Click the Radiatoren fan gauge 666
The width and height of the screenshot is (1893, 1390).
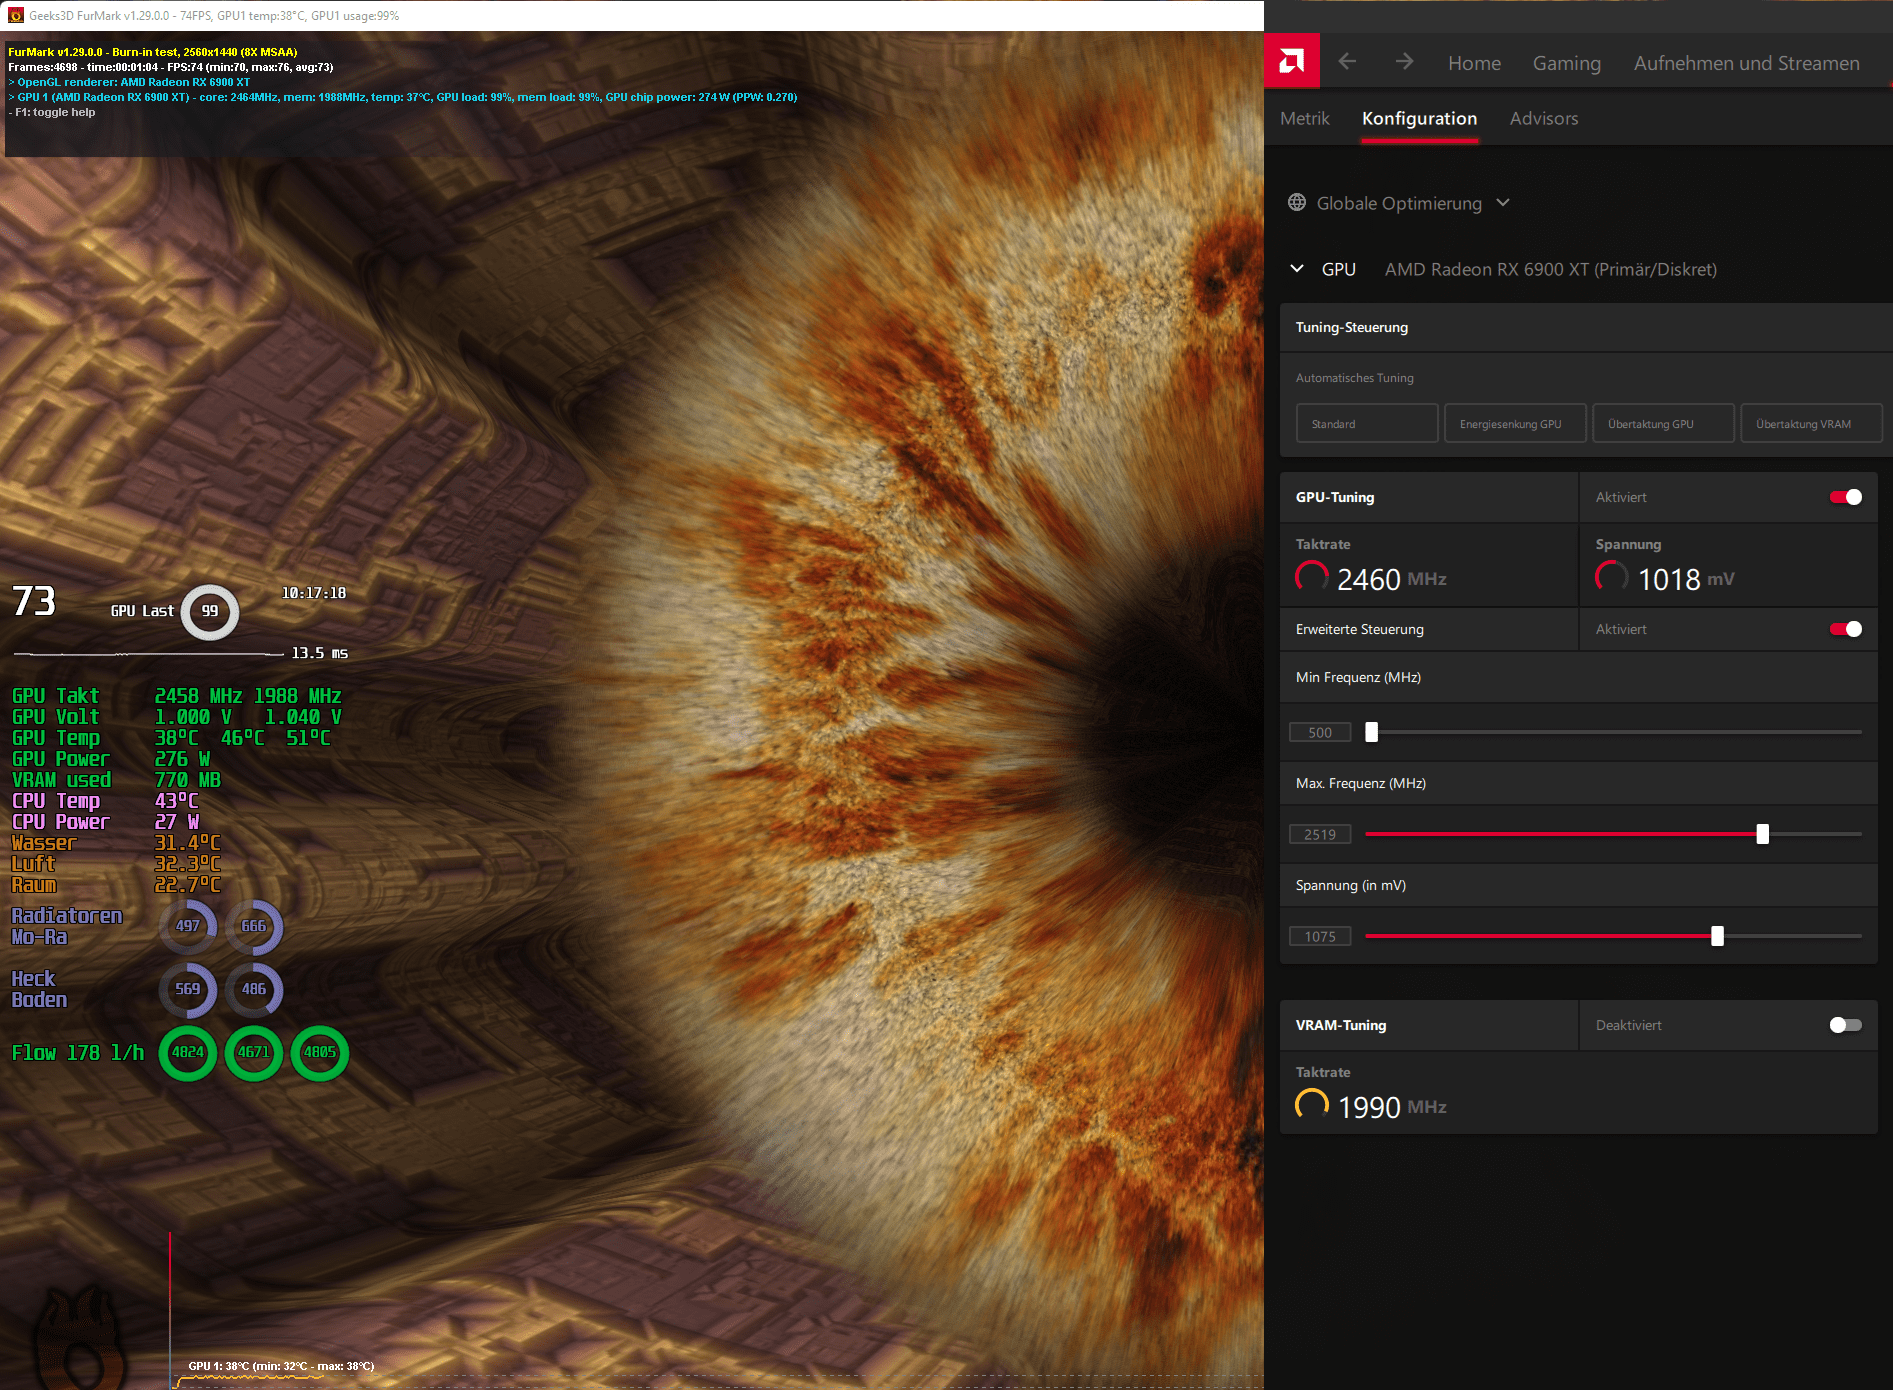point(254,926)
